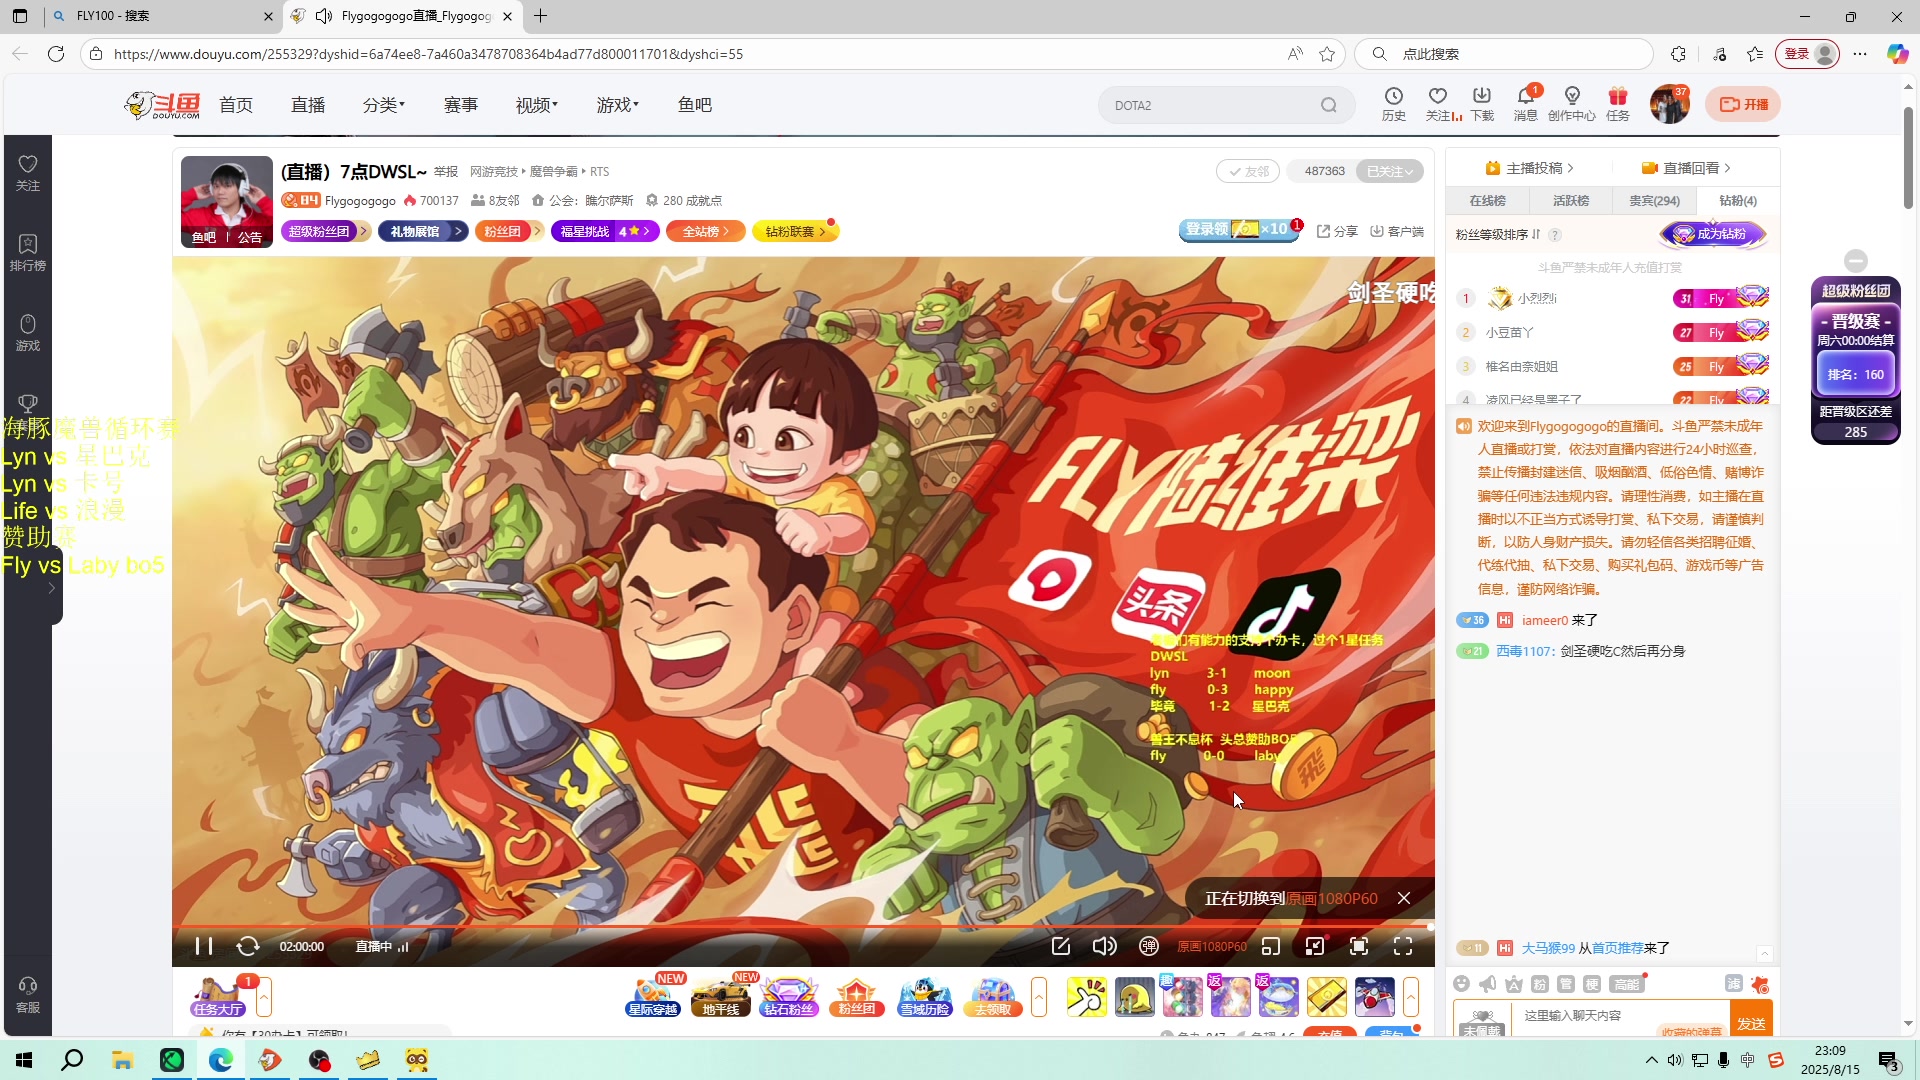Open the 关注 followed heart icon in header
This screenshot has height=1080, width=1920.
1438,104
